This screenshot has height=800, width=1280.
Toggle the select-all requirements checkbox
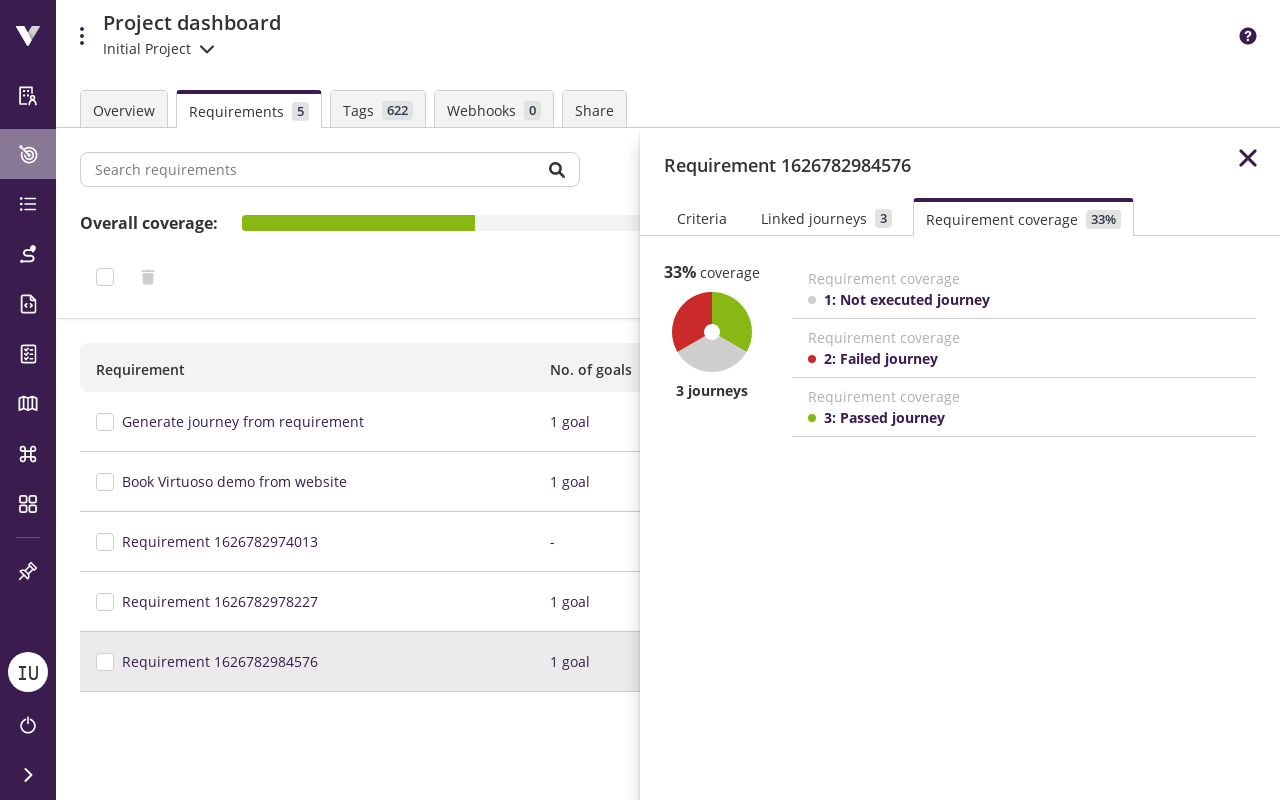click(x=105, y=277)
